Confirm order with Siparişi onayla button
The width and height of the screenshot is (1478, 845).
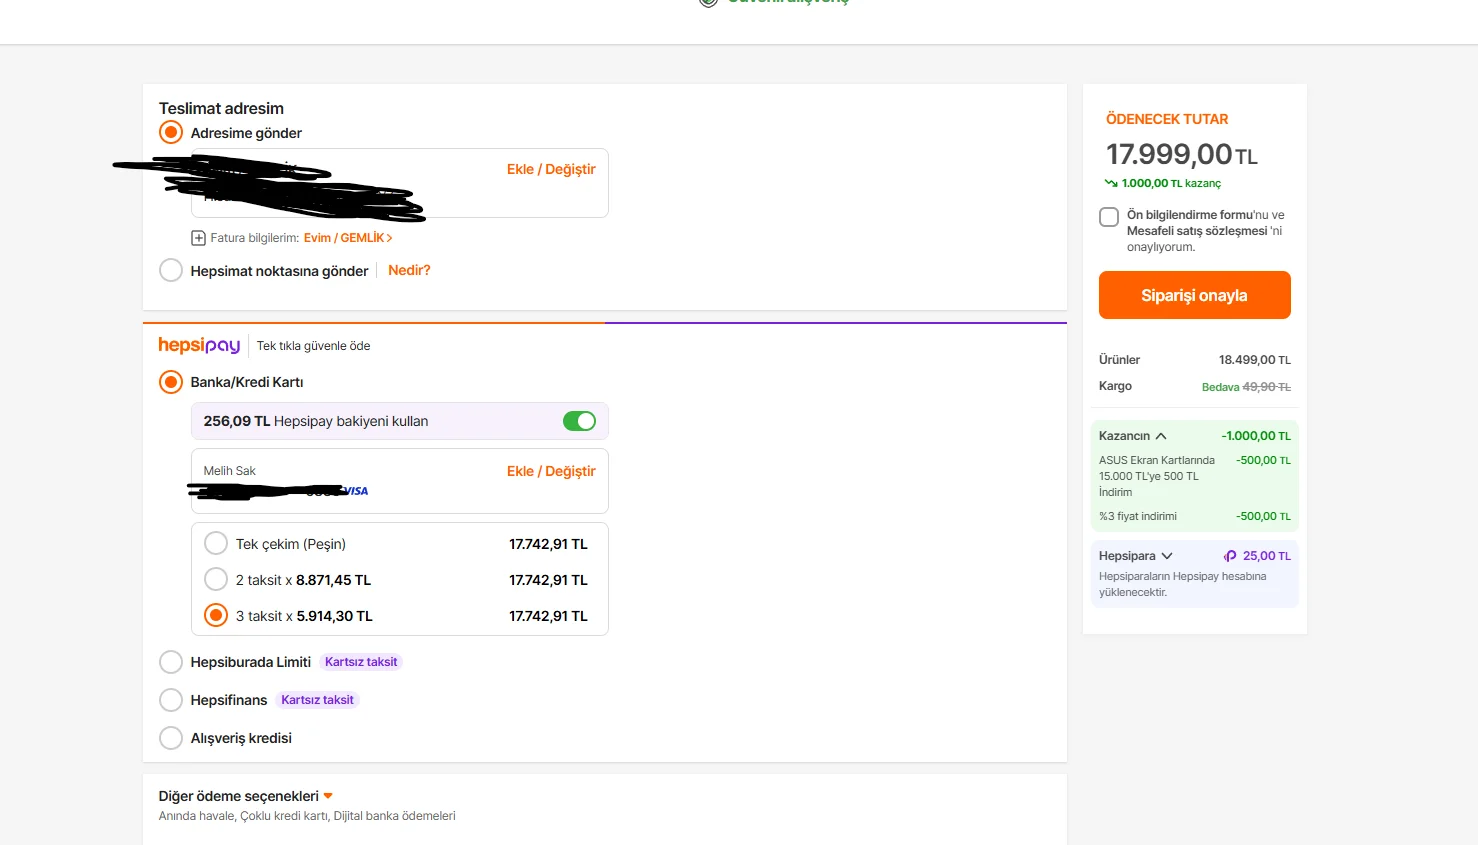click(x=1195, y=295)
